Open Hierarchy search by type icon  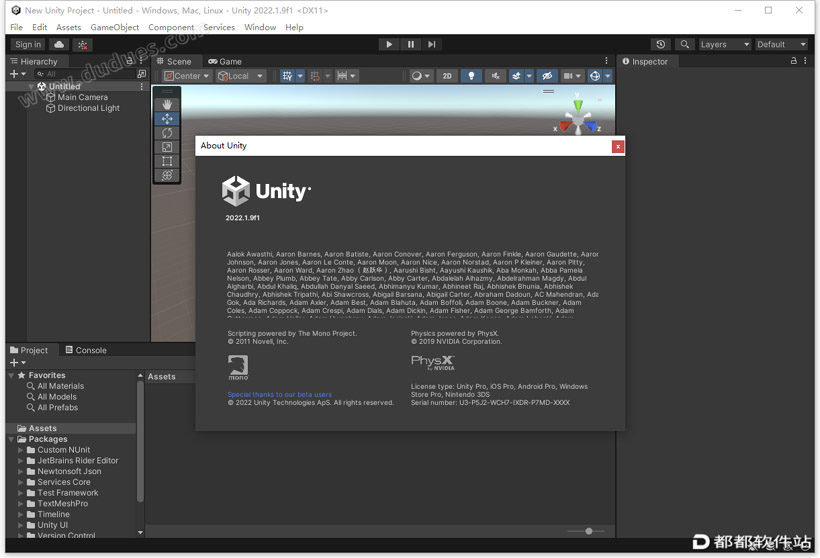141,74
